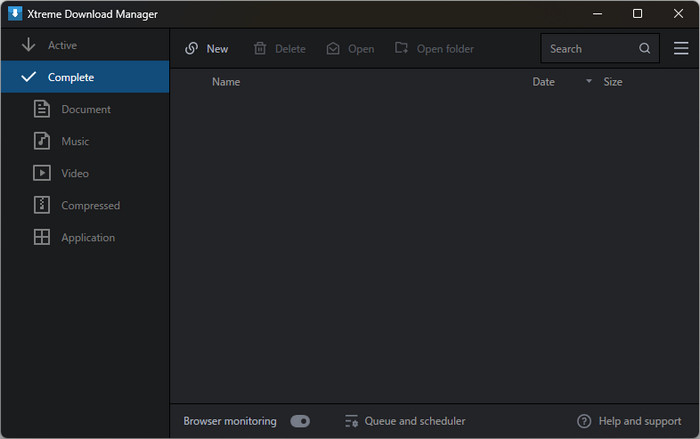
Task: Click the search magnifier icon
Action: pyautogui.click(x=644, y=48)
